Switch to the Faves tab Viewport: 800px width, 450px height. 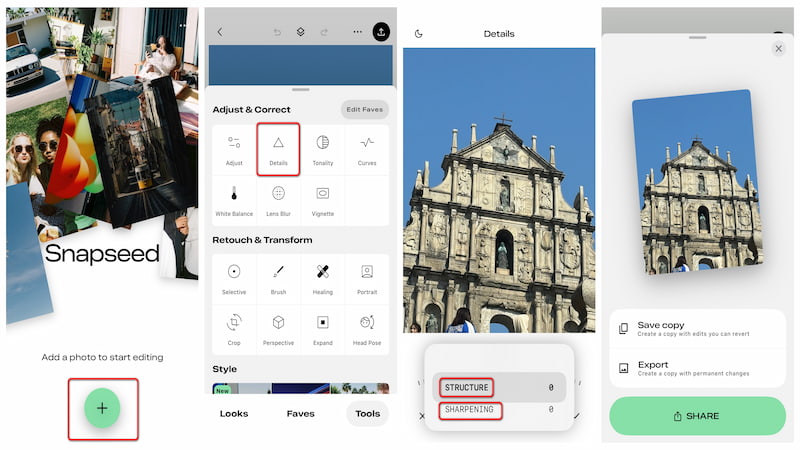[x=301, y=413]
